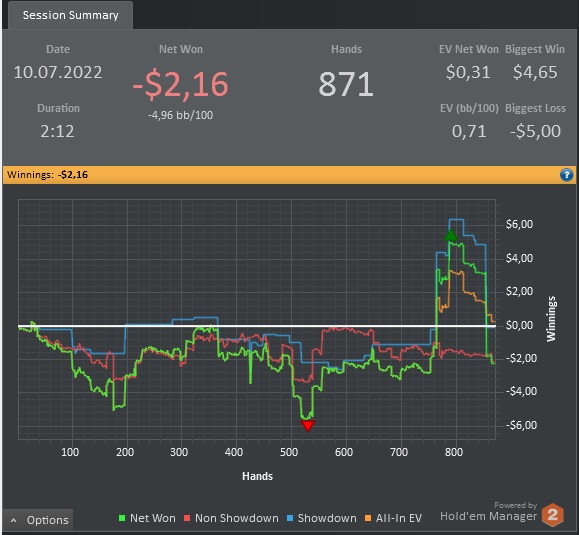Click the hands count 871
Viewport: 579px width, 535px height.
[x=346, y=84]
